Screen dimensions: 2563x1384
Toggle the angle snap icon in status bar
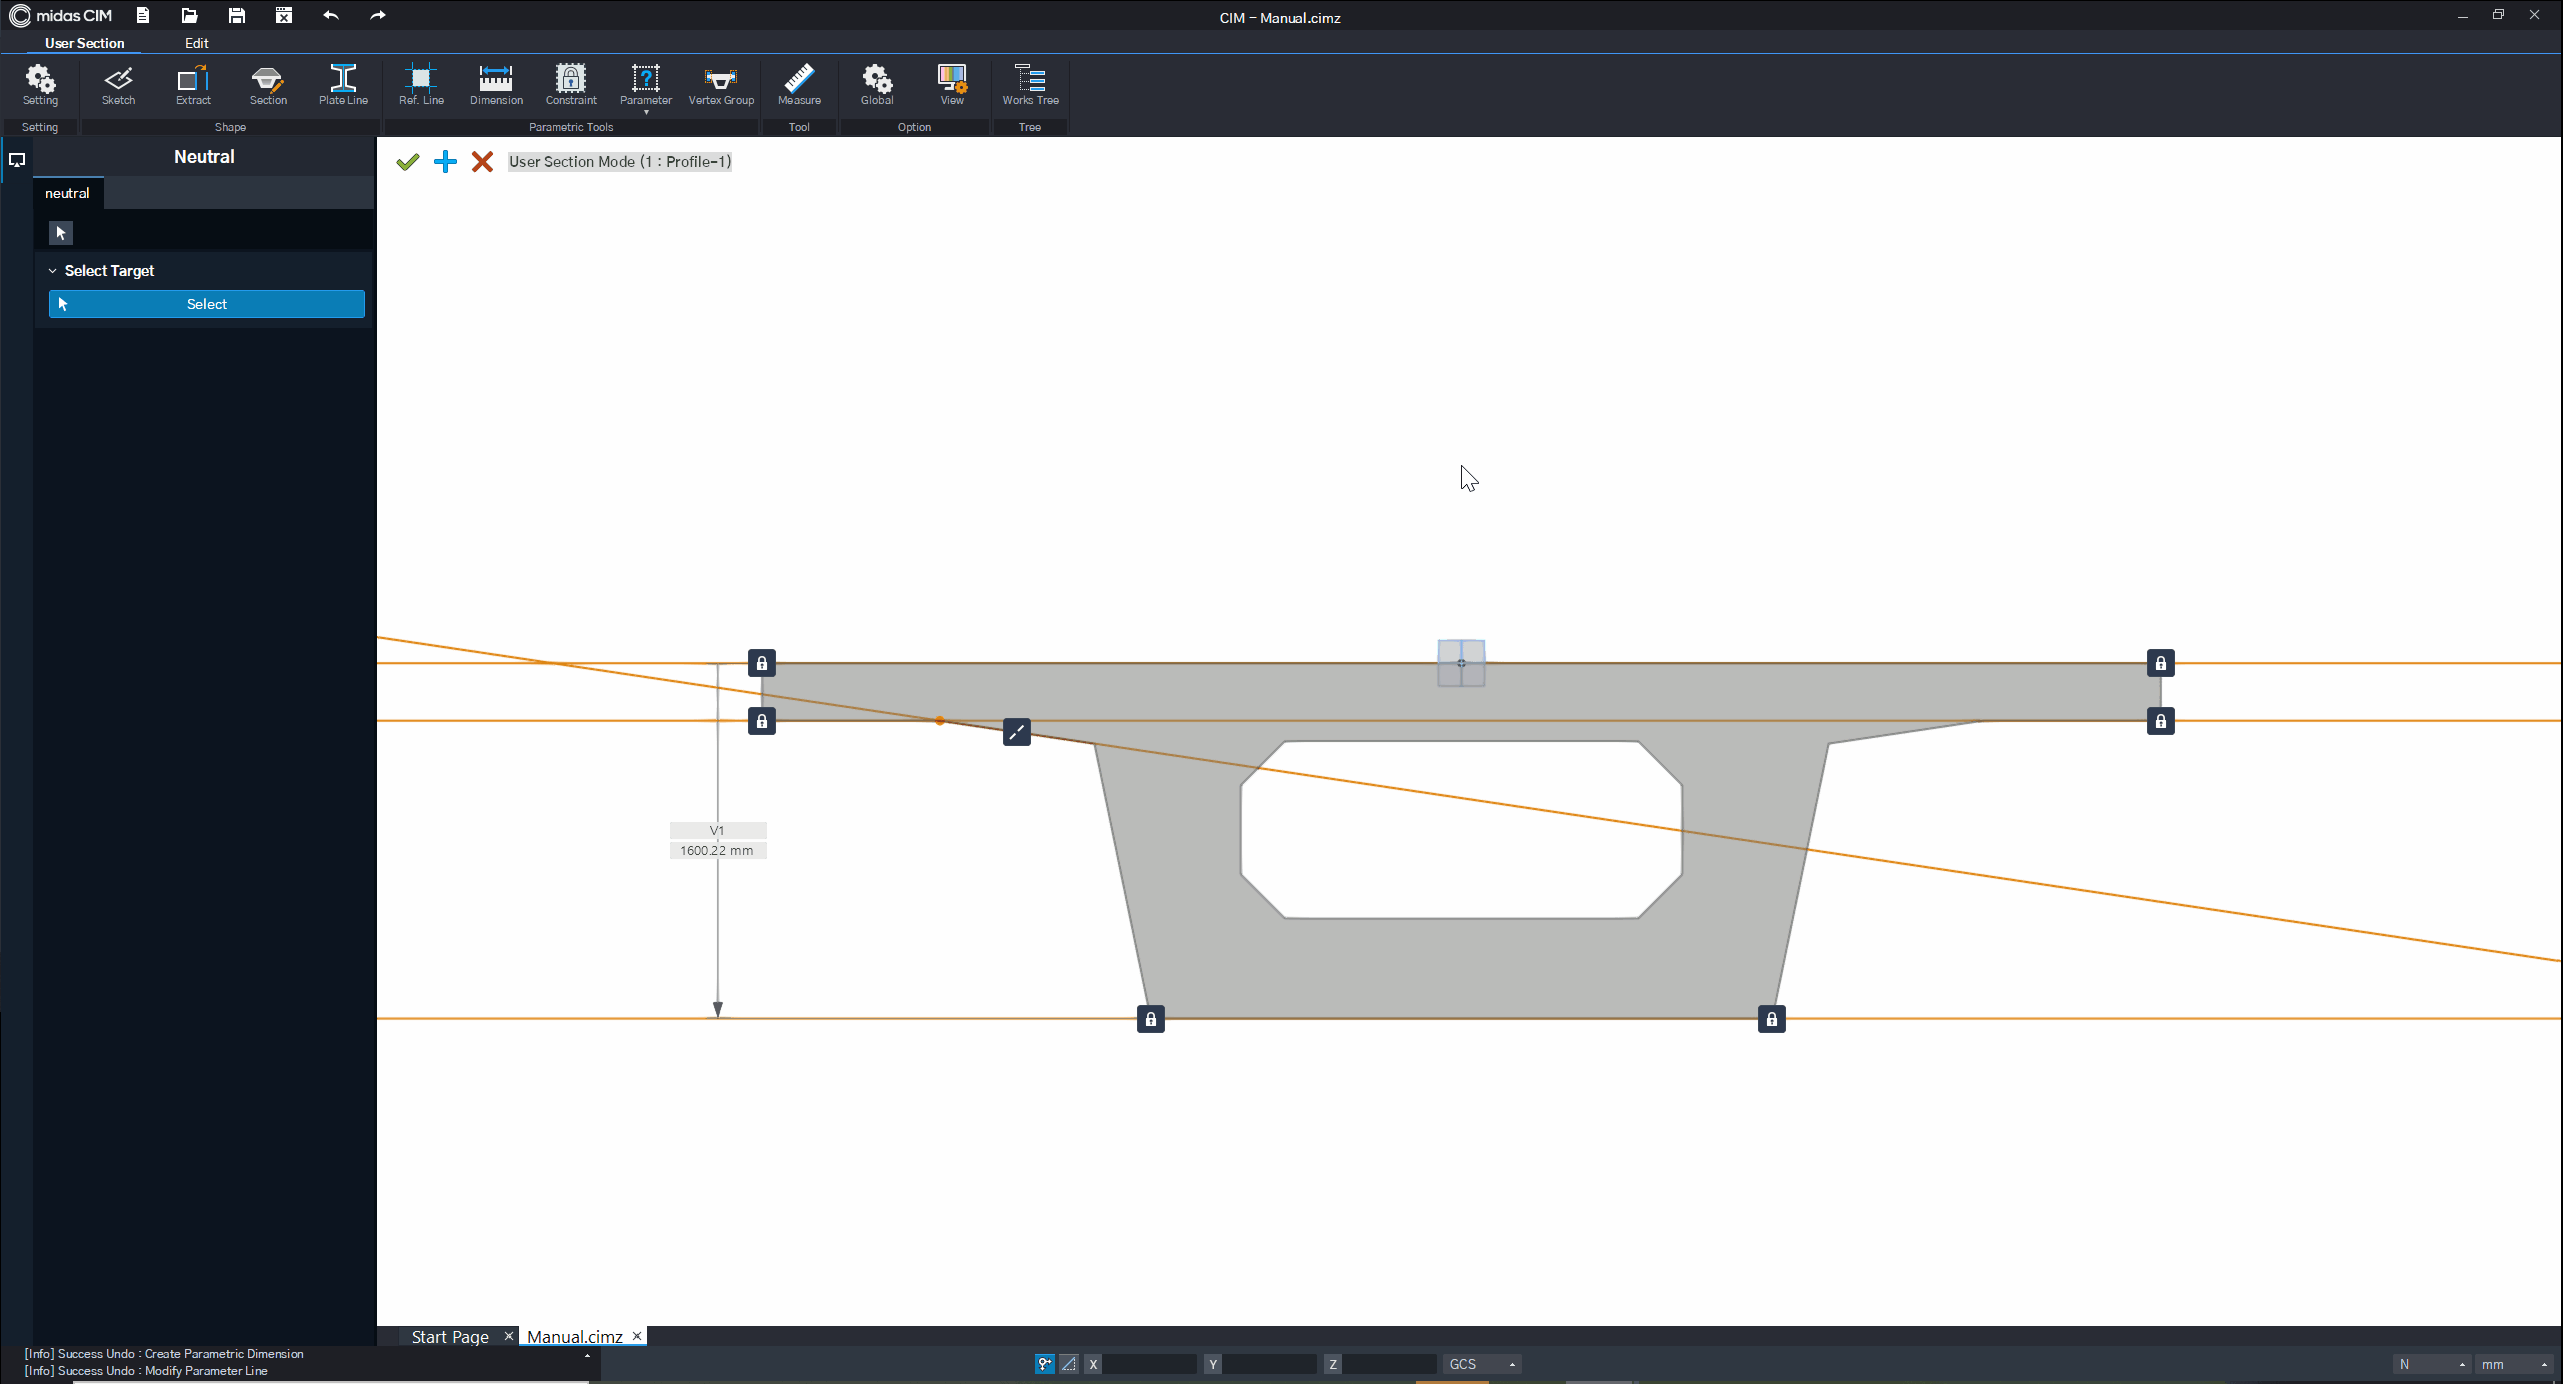pos(1069,1364)
